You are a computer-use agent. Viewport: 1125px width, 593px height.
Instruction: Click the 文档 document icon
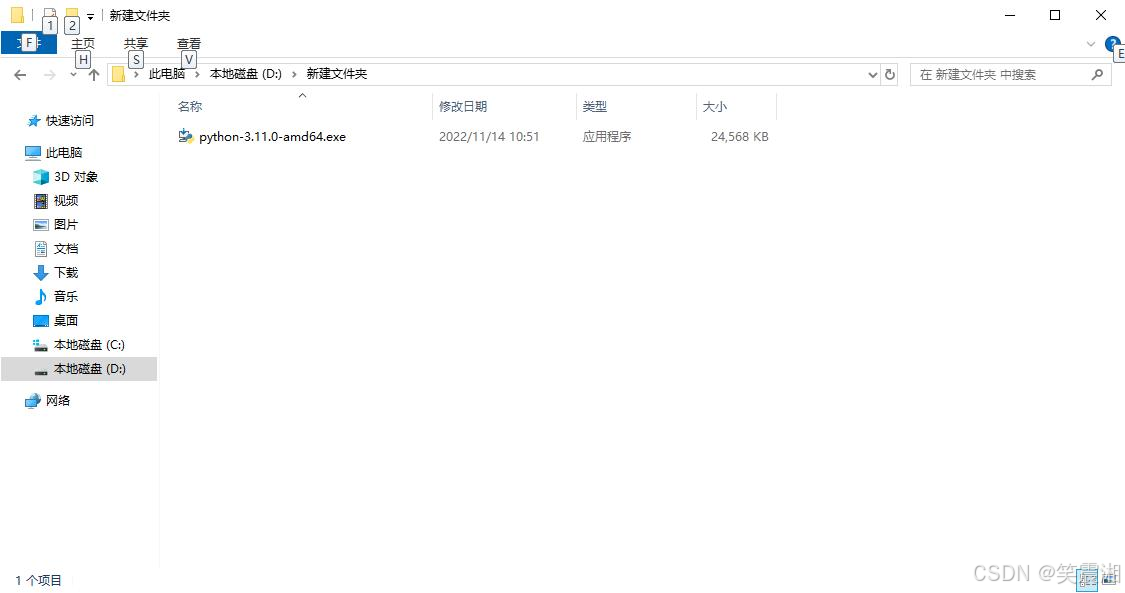pos(41,249)
